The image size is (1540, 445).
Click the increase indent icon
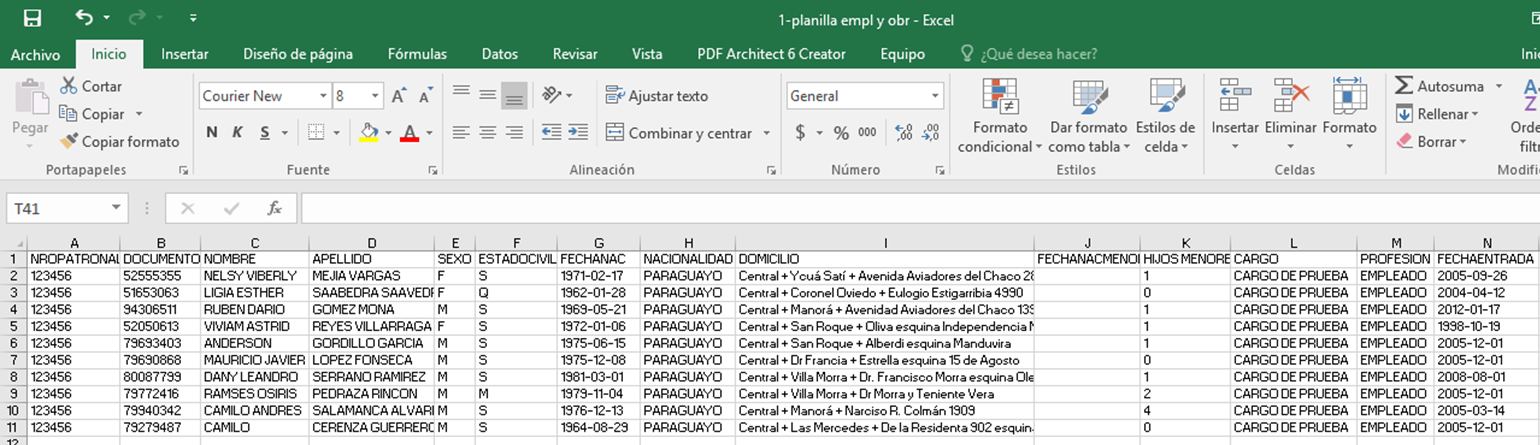(578, 132)
